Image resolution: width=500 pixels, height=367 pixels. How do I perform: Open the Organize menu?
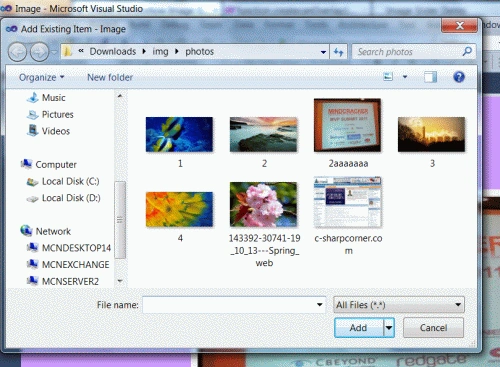41,77
